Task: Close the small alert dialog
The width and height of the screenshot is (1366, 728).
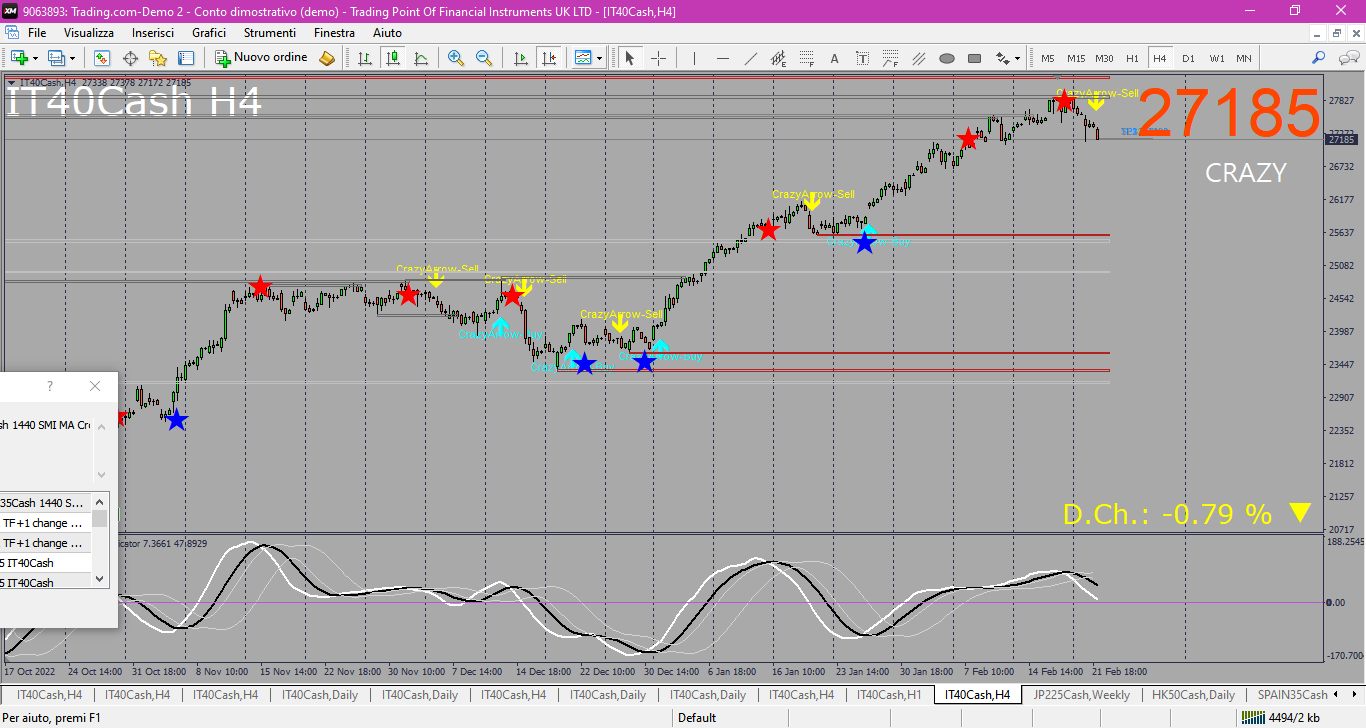Action: (95, 386)
